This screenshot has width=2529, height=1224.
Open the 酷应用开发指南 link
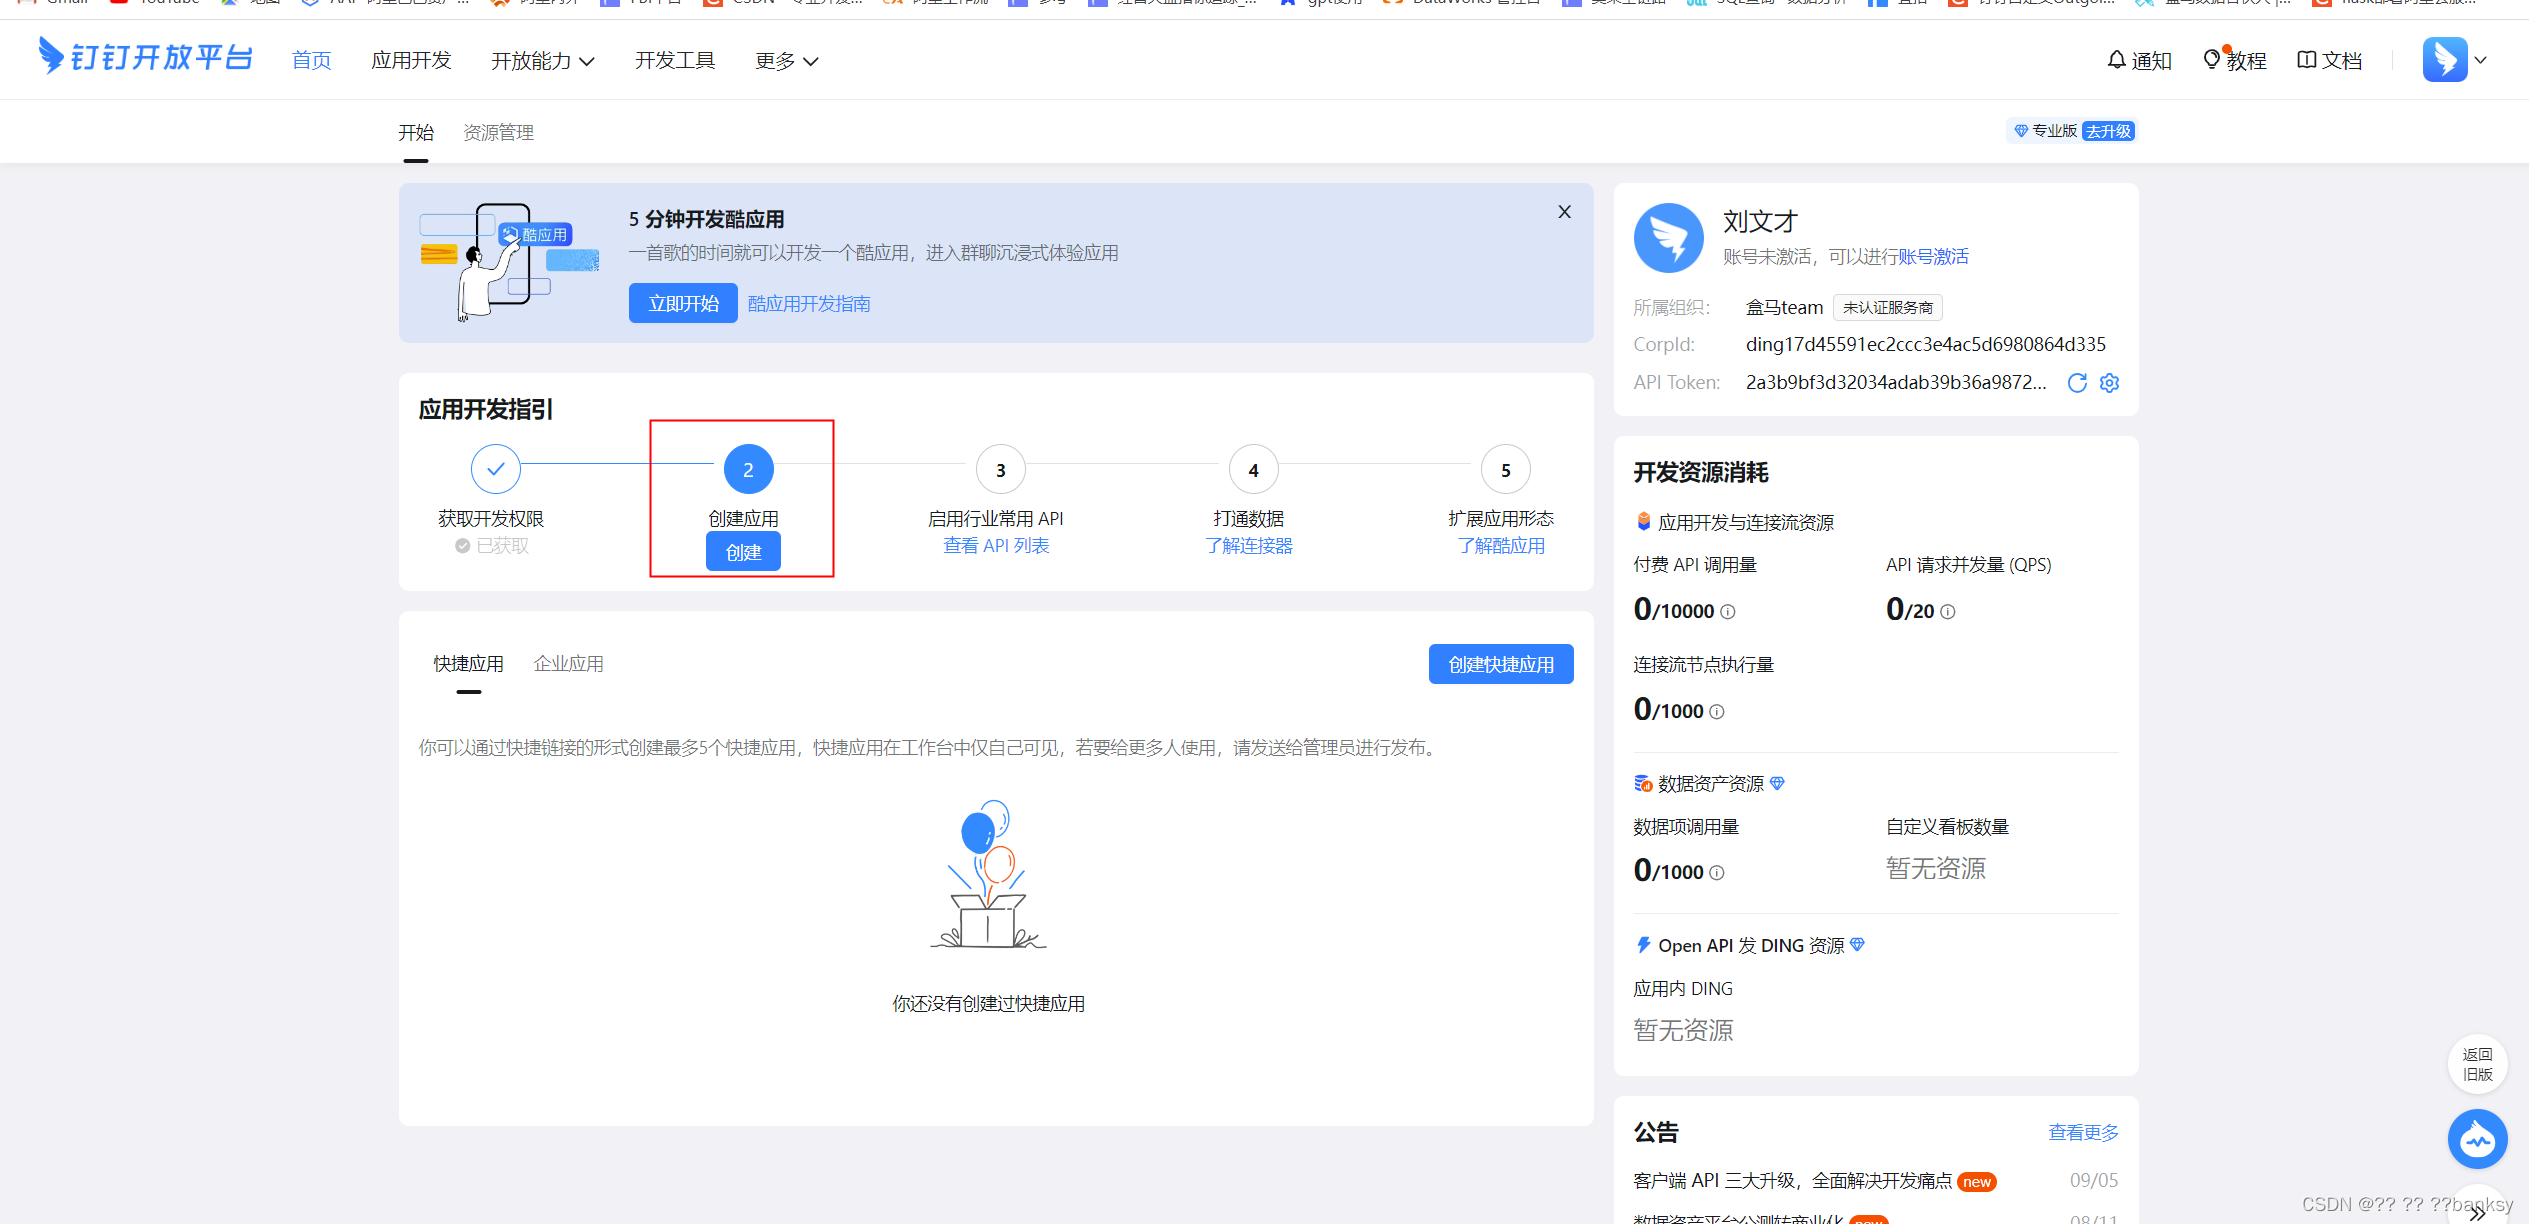click(809, 304)
